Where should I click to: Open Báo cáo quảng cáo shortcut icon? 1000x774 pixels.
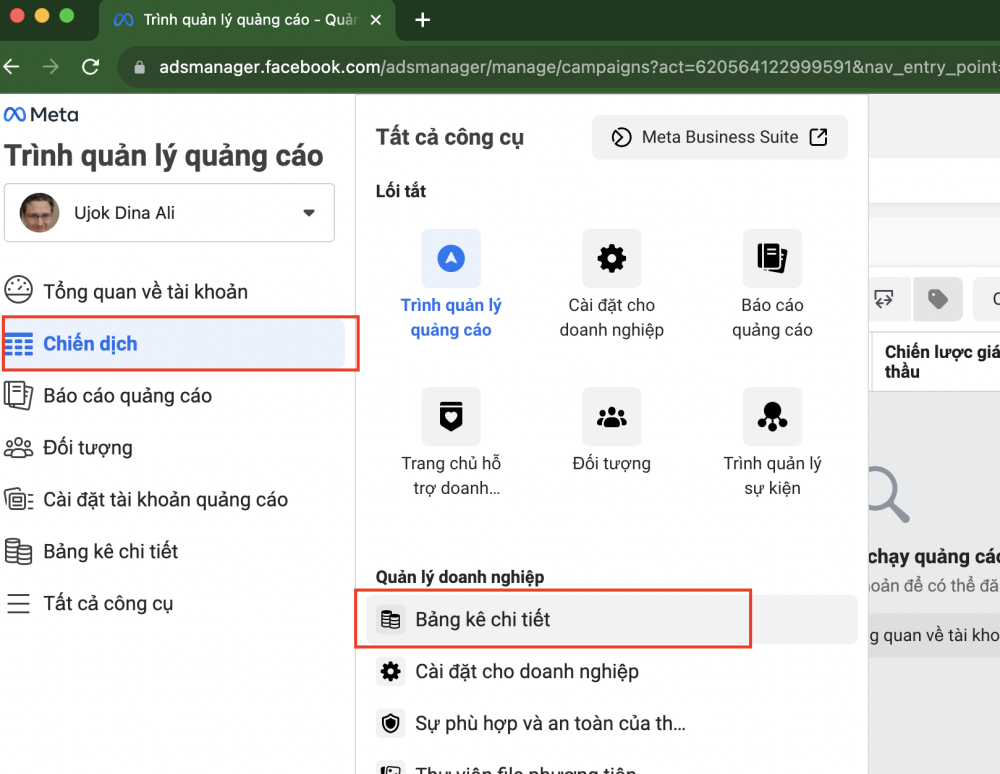(x=772, y=258)
